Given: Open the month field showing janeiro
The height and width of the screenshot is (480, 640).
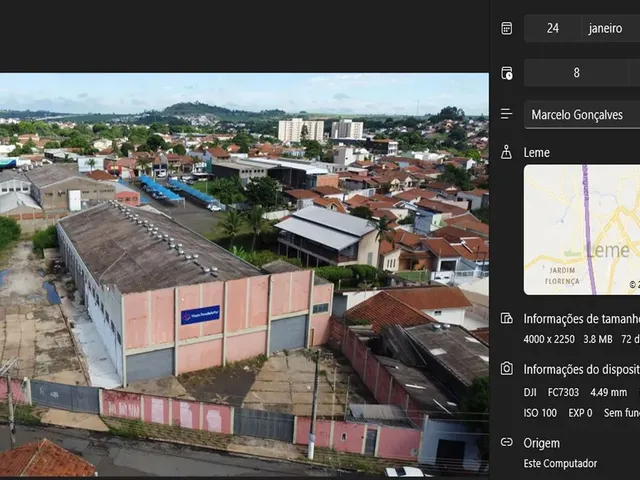Looking at the screenshot, I should (x=611, y=29).
